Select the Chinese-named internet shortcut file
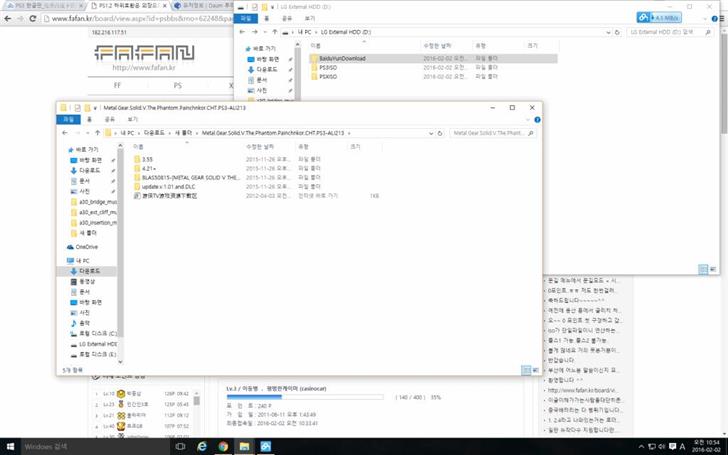728x455 pixels. [166, 196]
